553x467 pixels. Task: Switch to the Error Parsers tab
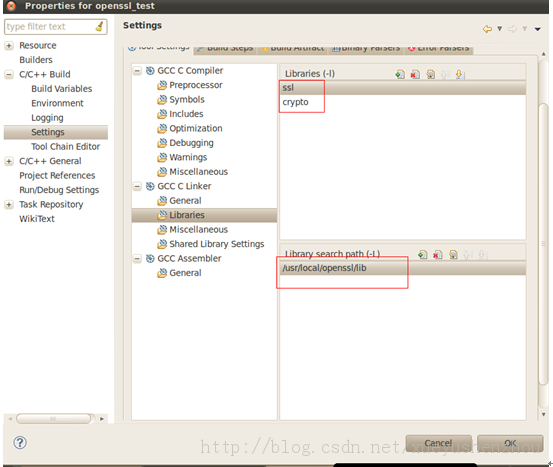pyautogui.click(x=439, y=49)
